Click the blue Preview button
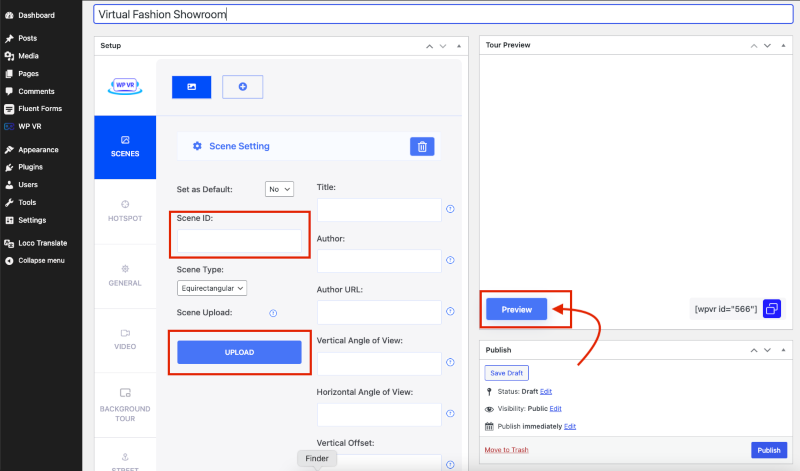Screen dimensions: 800x471 point(516,309)
